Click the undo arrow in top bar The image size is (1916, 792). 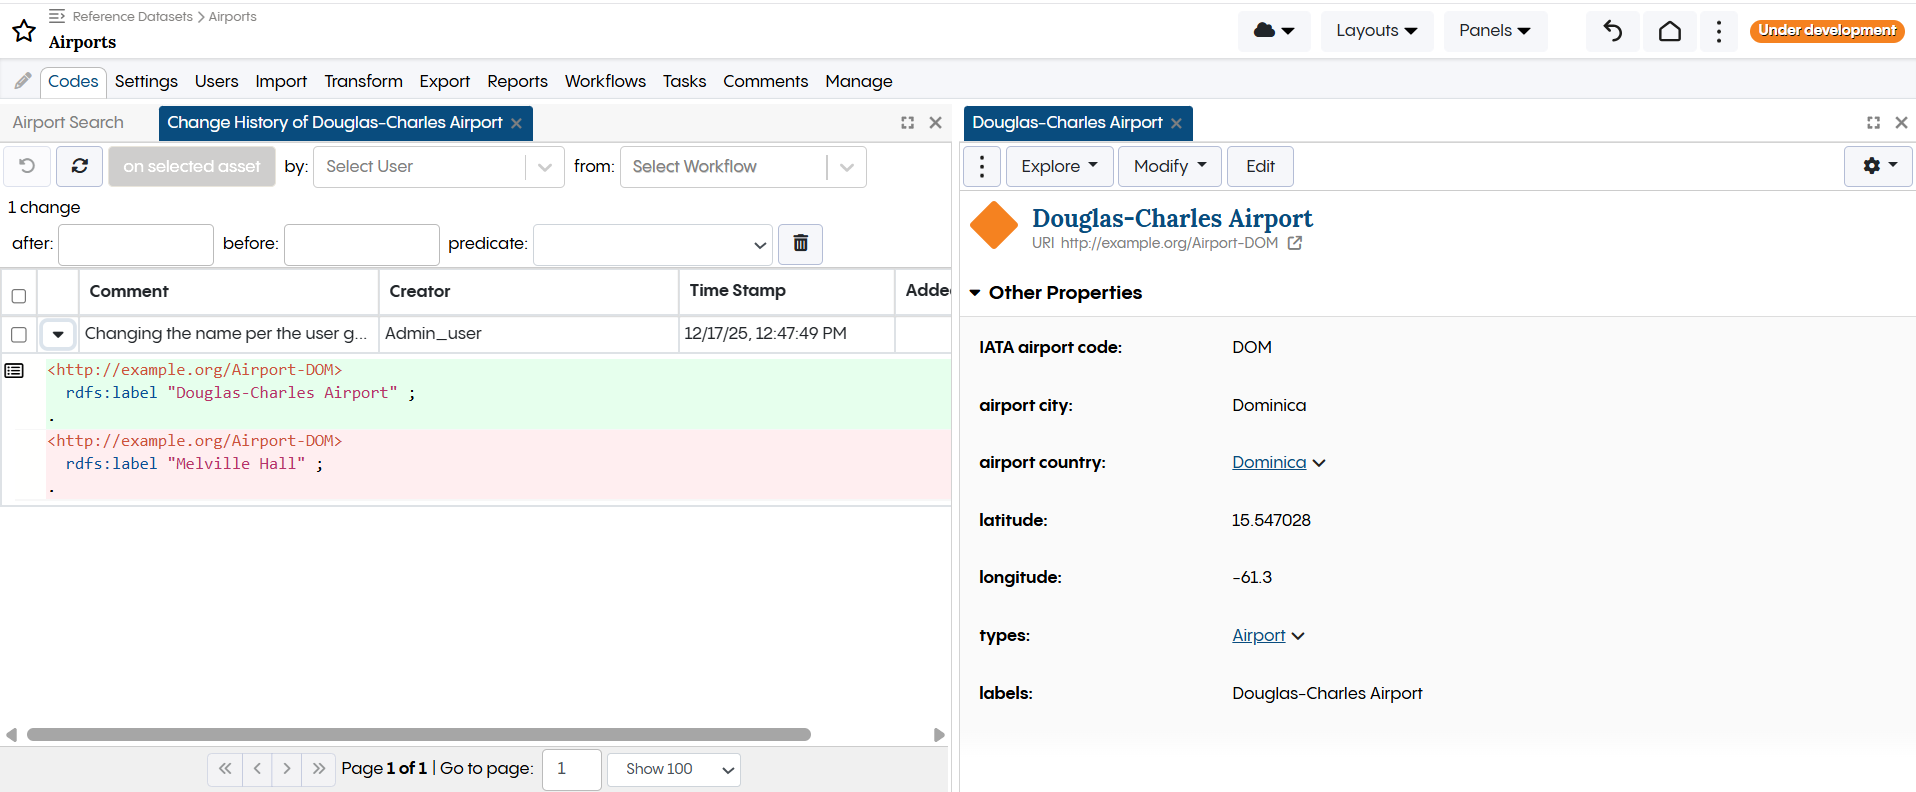click(1612, 31)
